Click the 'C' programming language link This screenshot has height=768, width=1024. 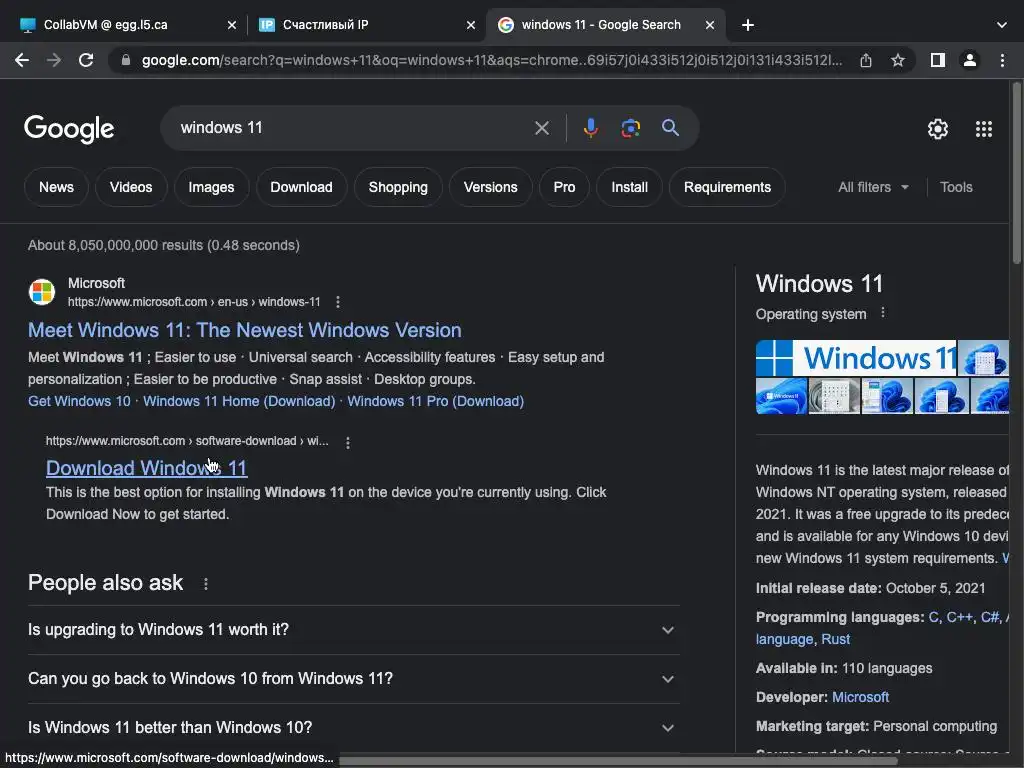[x=933, y=617]
